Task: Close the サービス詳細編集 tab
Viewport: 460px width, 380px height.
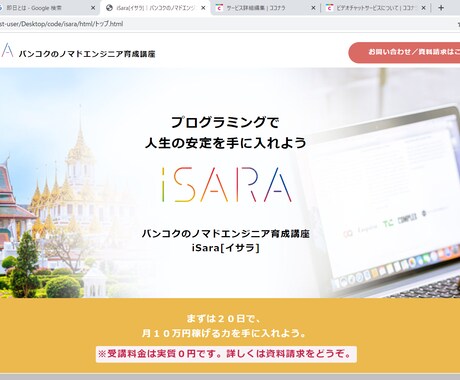Action: [313, 8]
